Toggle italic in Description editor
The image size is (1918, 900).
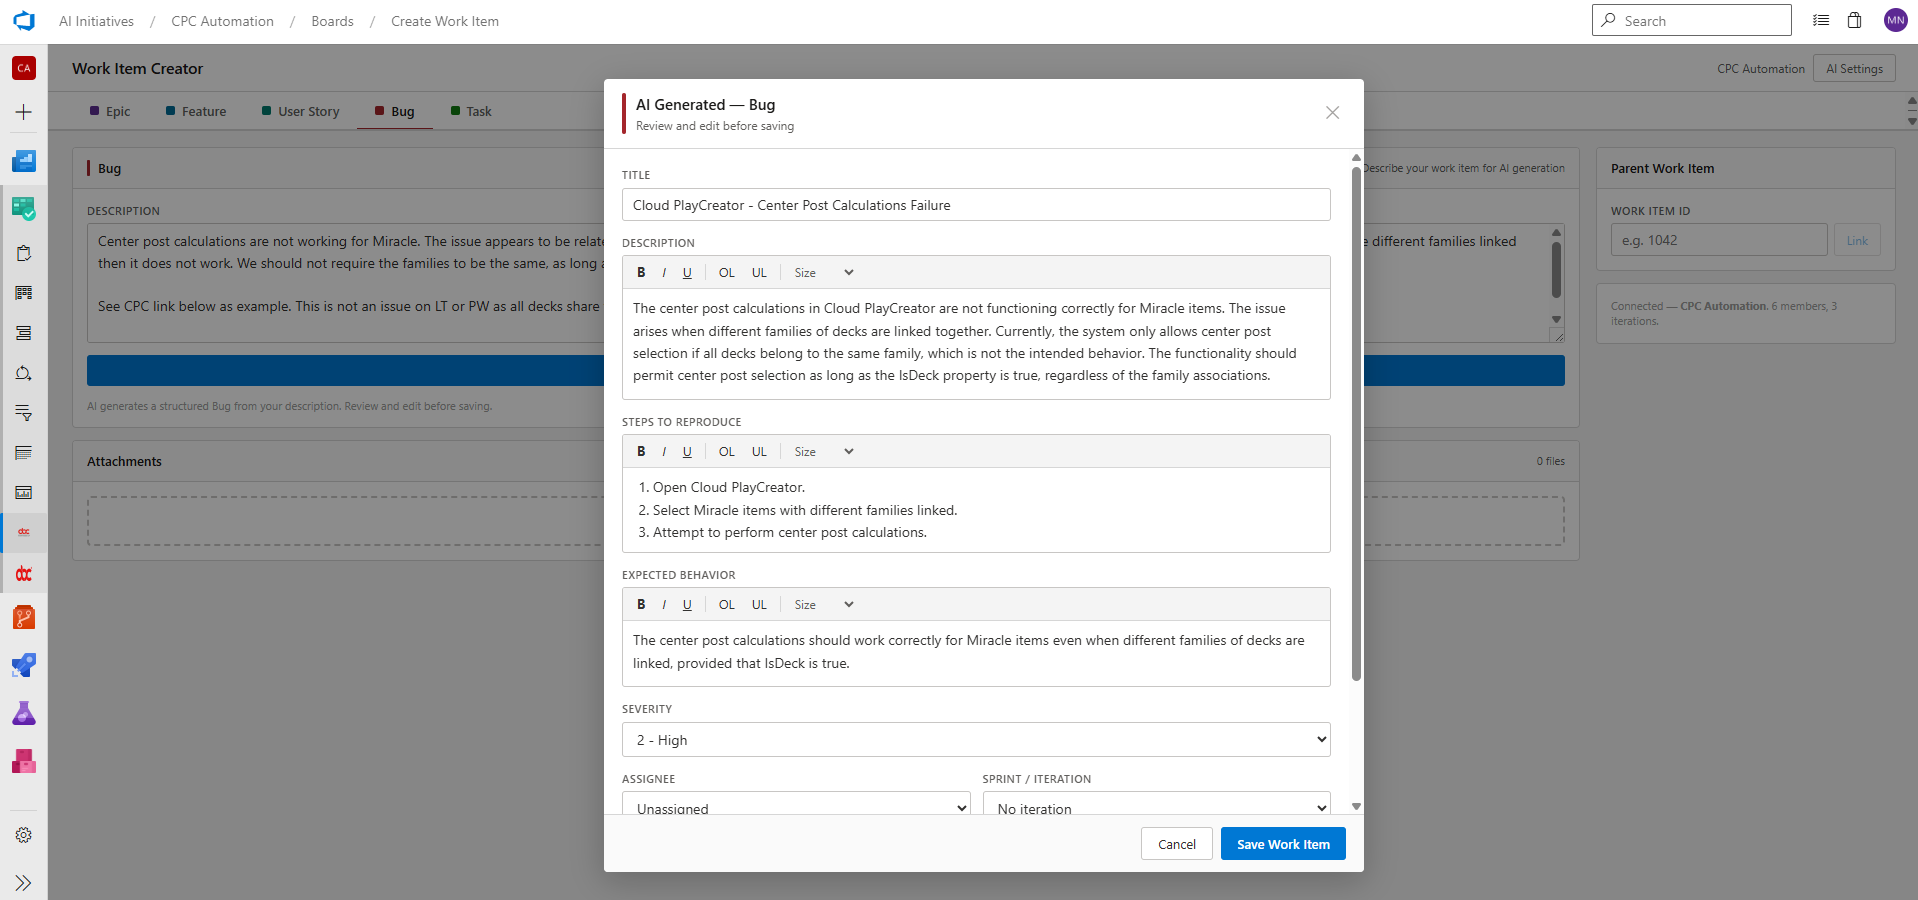664,273
